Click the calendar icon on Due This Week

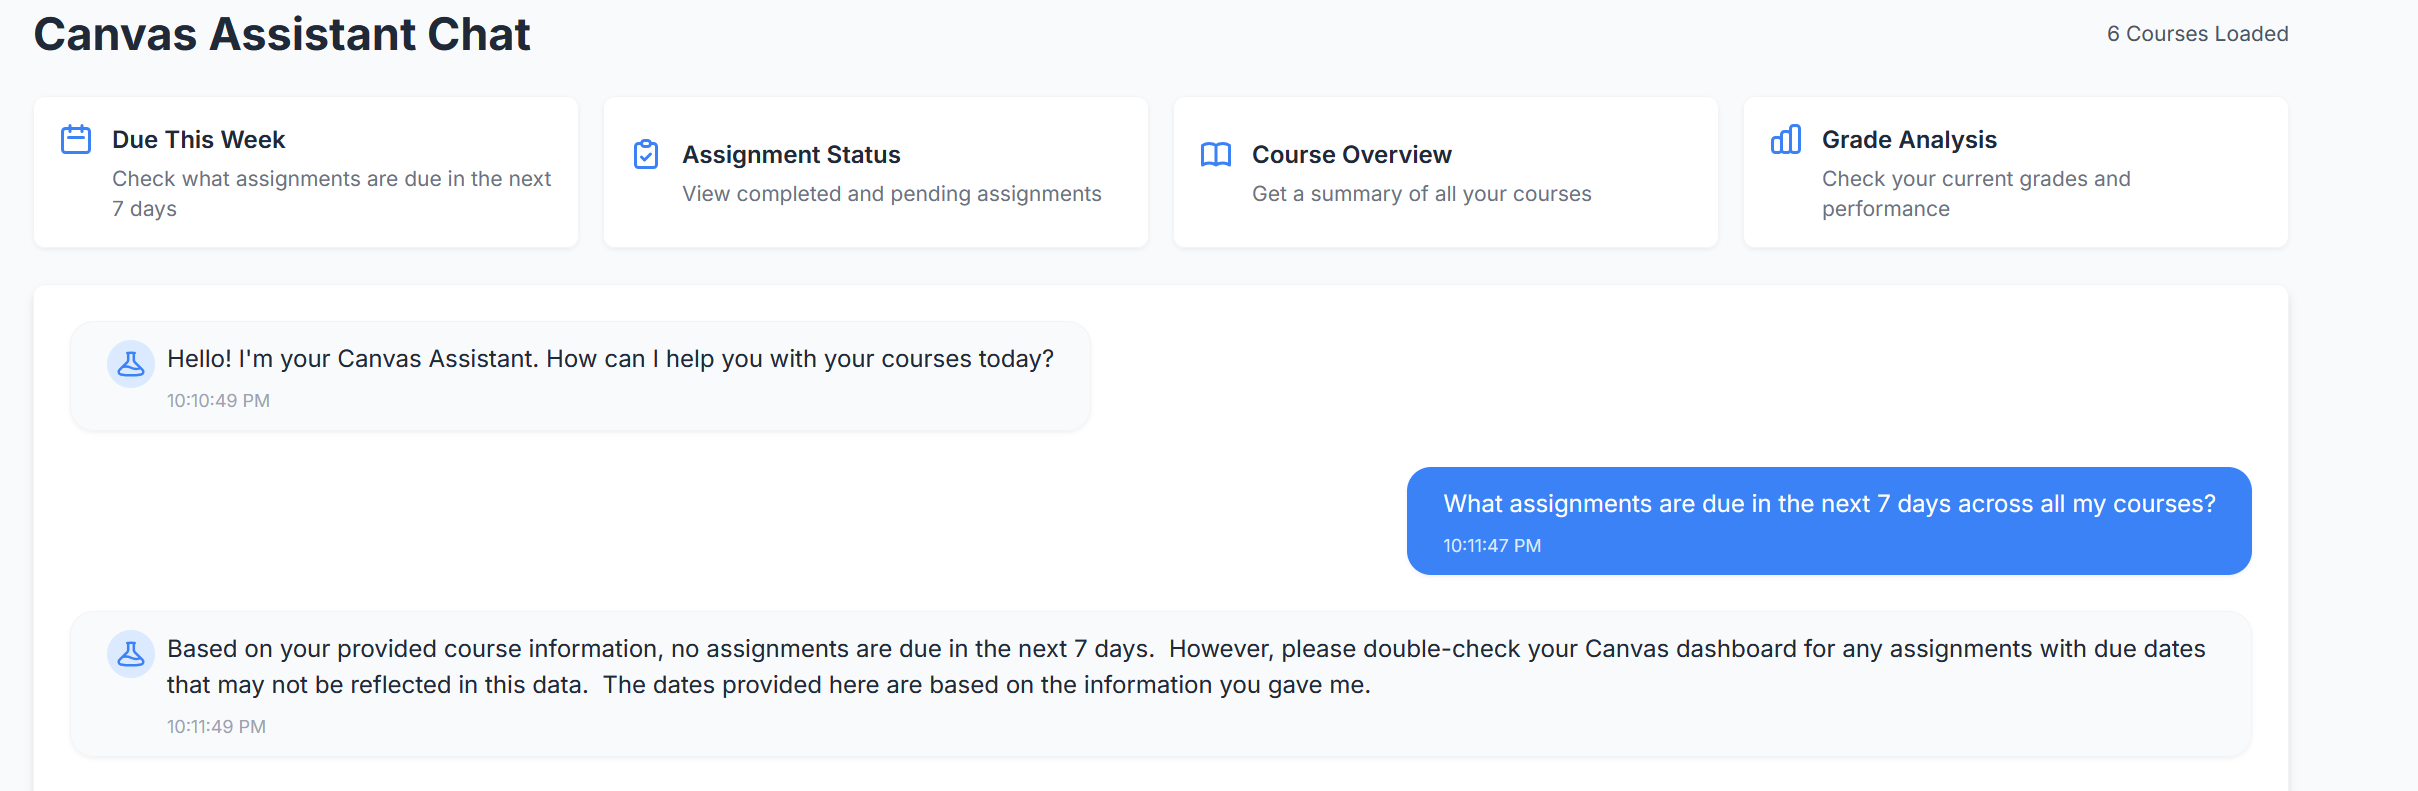pyautogui.click(x=76, y=139)
